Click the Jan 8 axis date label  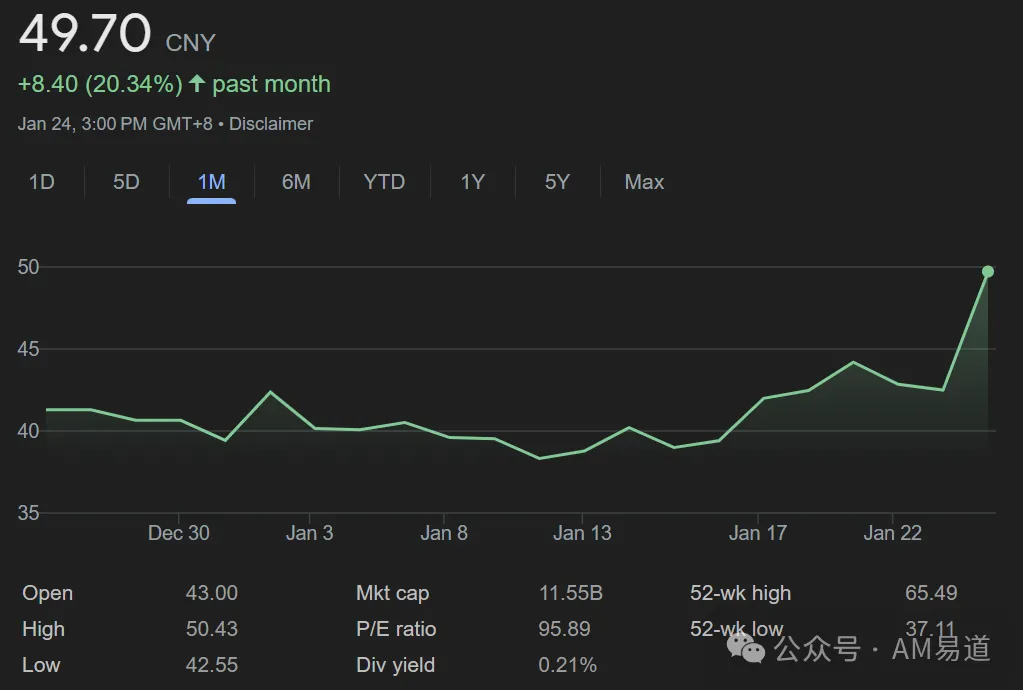pos(444,533)
